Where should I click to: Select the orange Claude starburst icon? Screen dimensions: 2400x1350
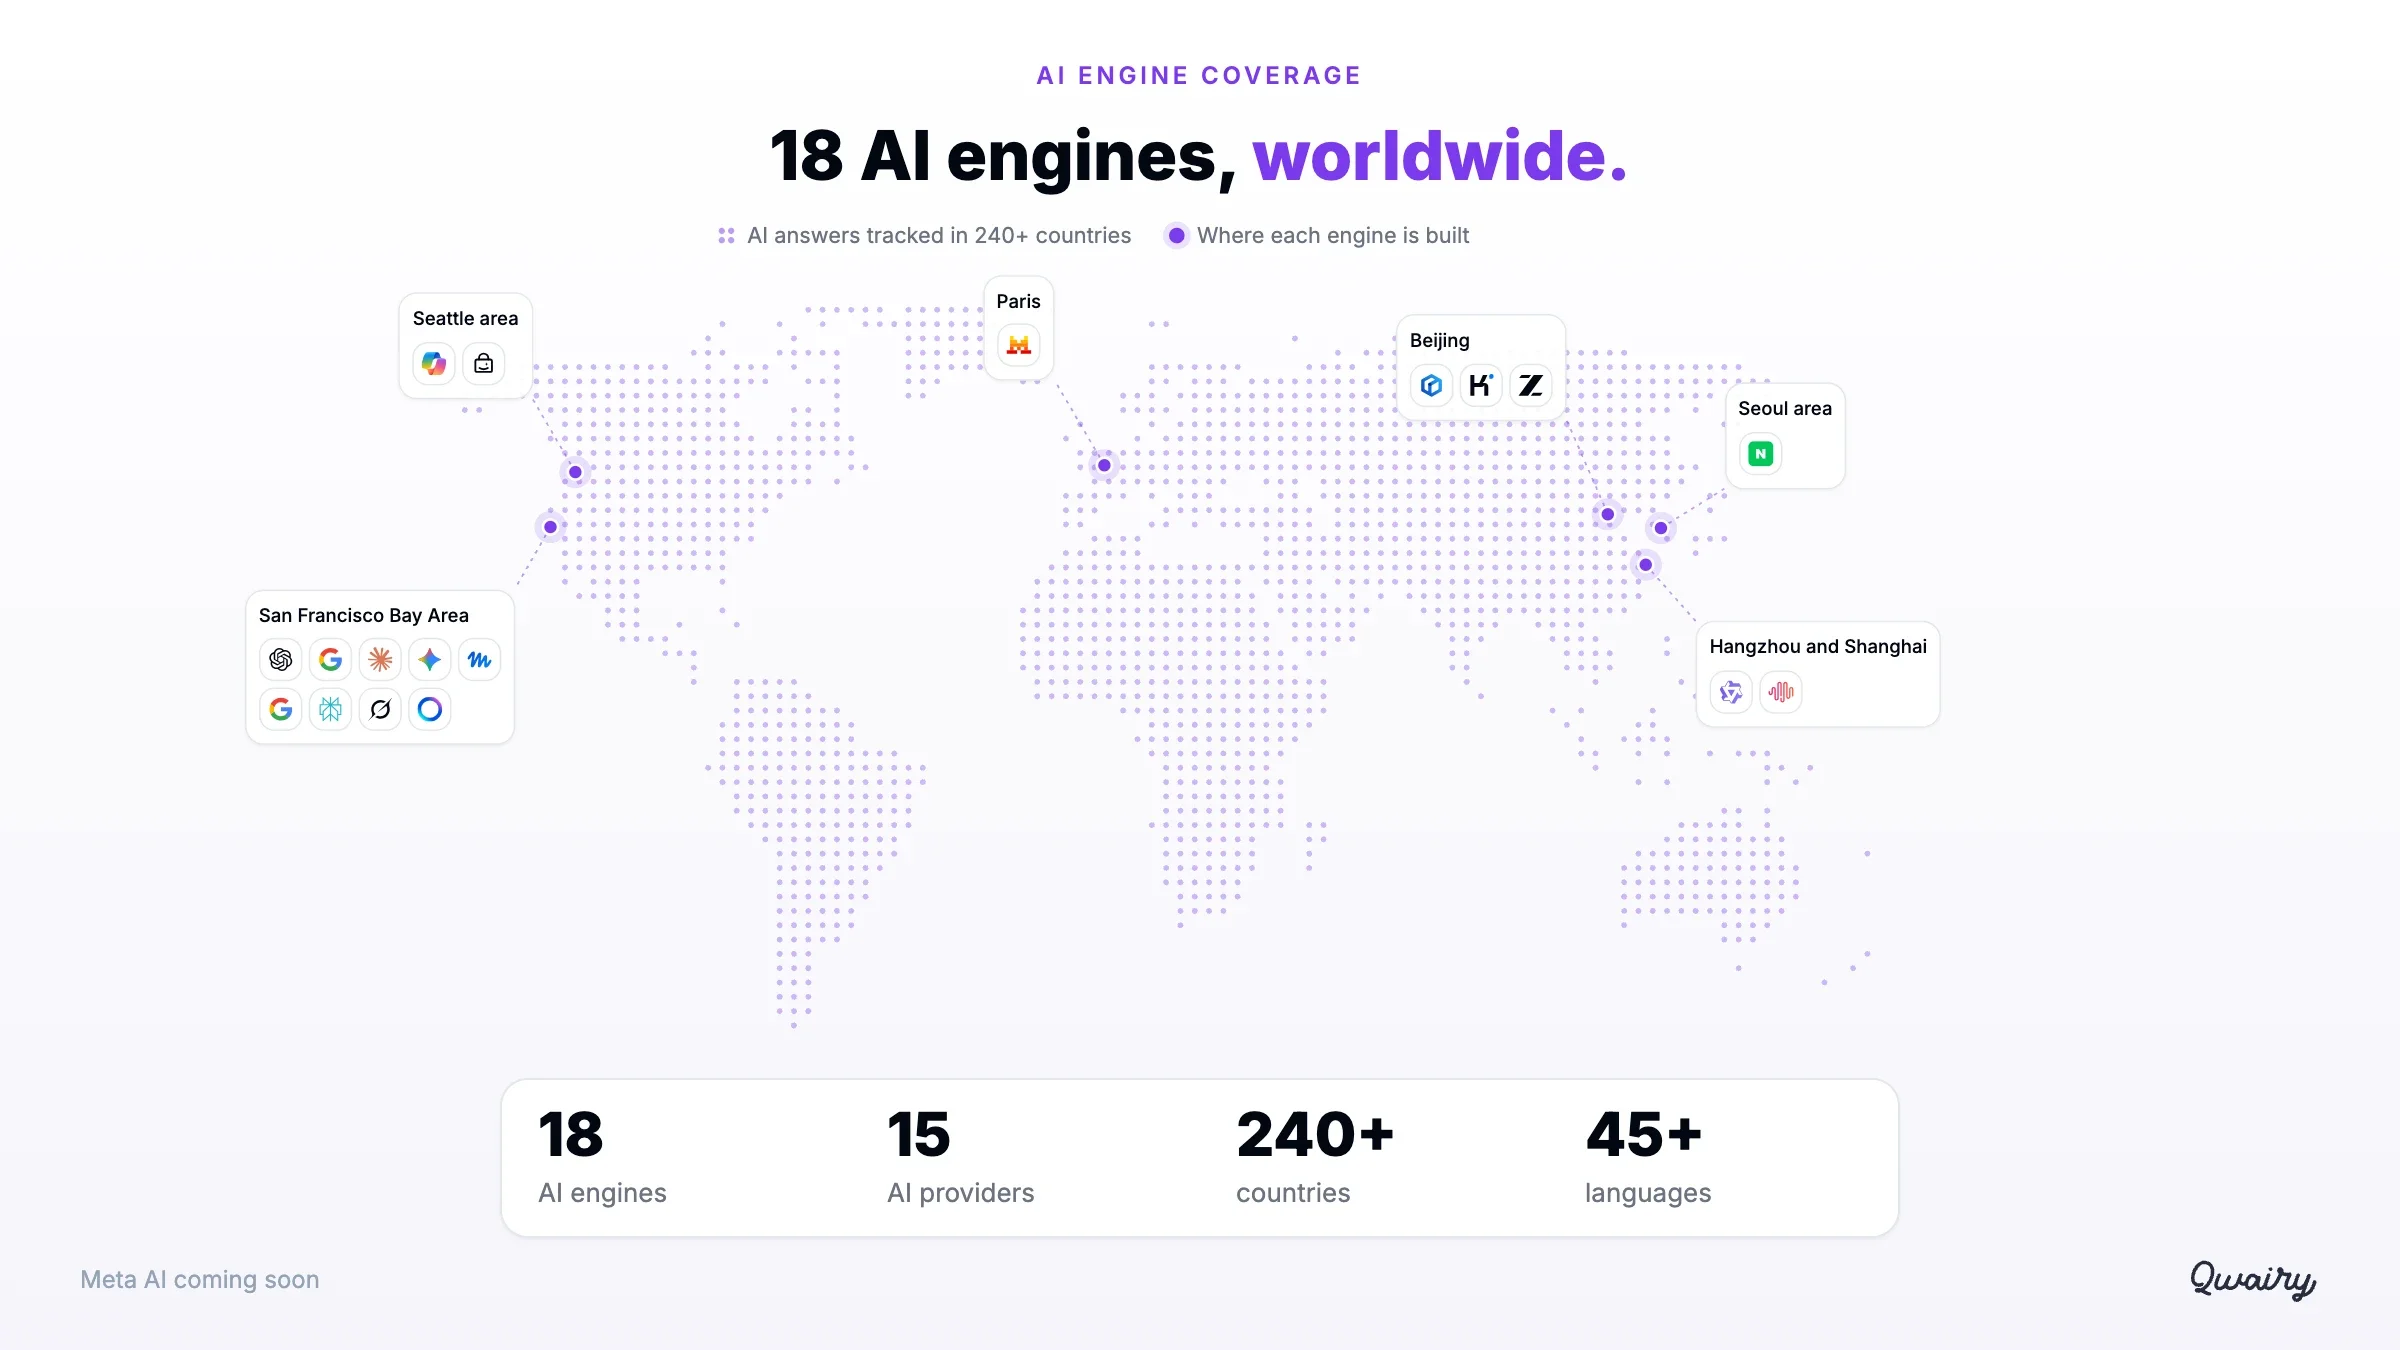point(380,660)
